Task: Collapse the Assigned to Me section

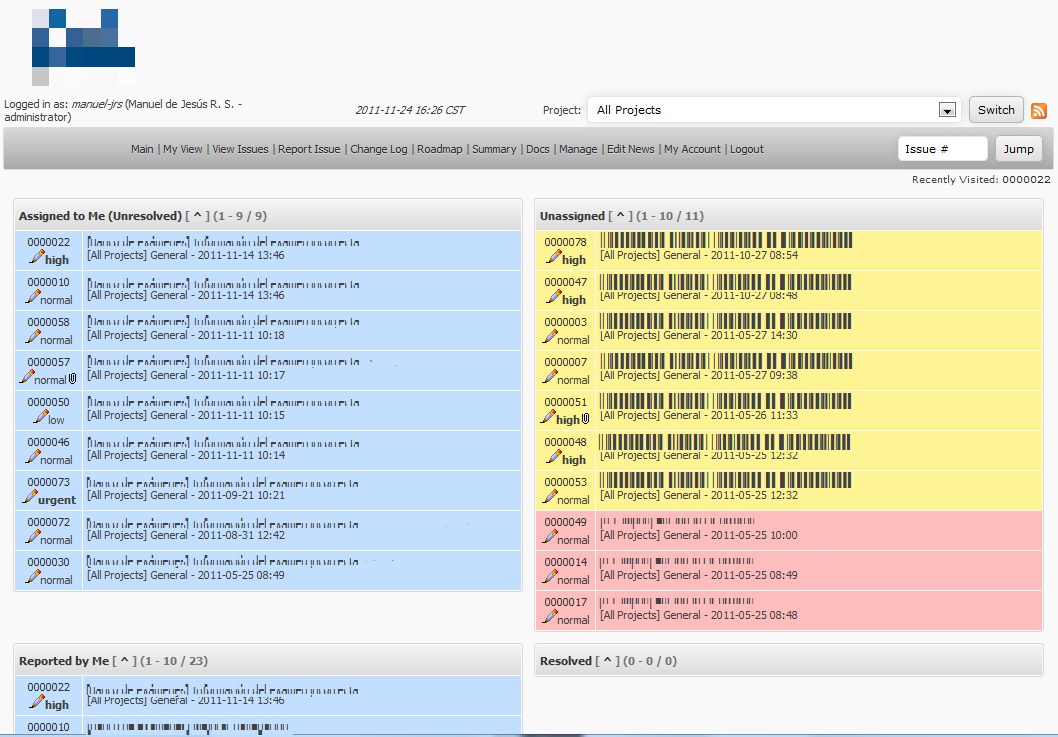Action: click(x=196, y=216)
